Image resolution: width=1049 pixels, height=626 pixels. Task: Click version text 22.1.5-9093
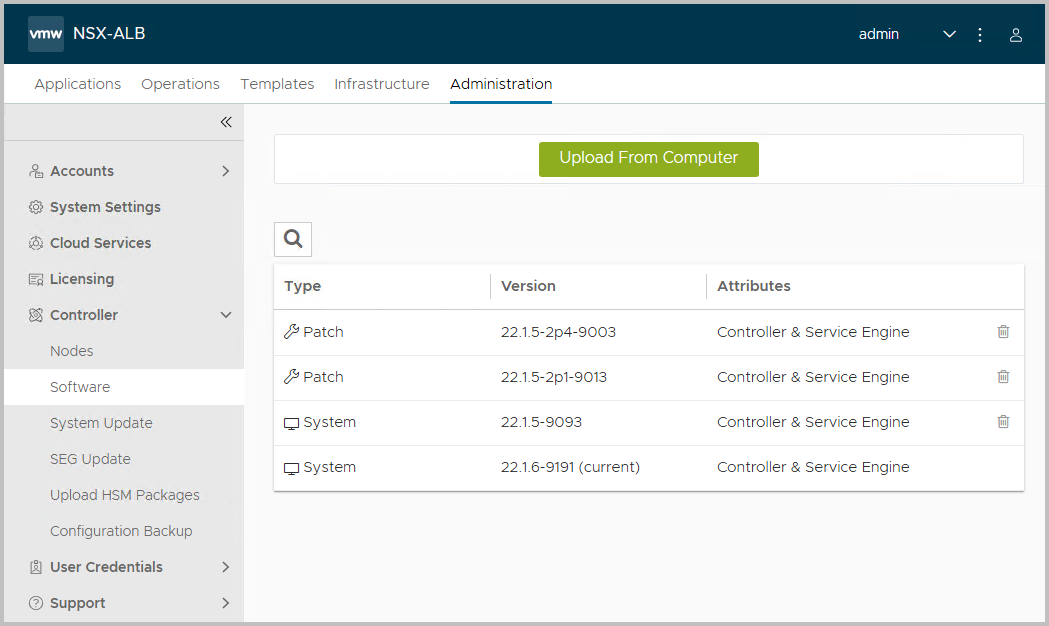[541, 423]
